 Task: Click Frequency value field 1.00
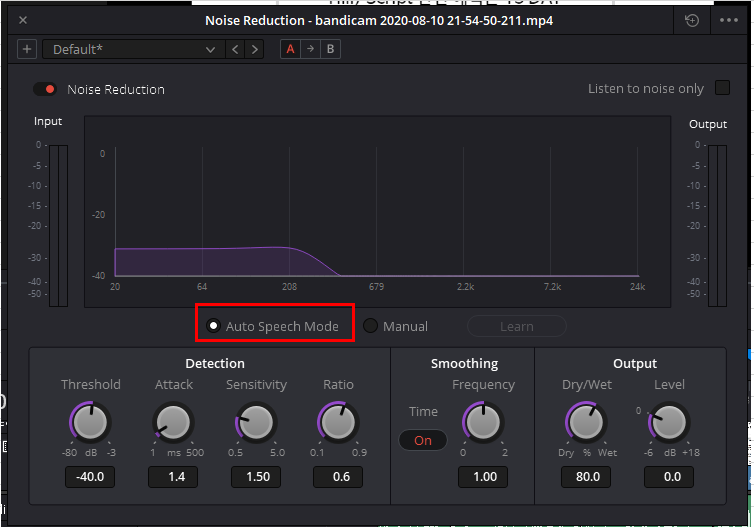click(x=483, y=477)
